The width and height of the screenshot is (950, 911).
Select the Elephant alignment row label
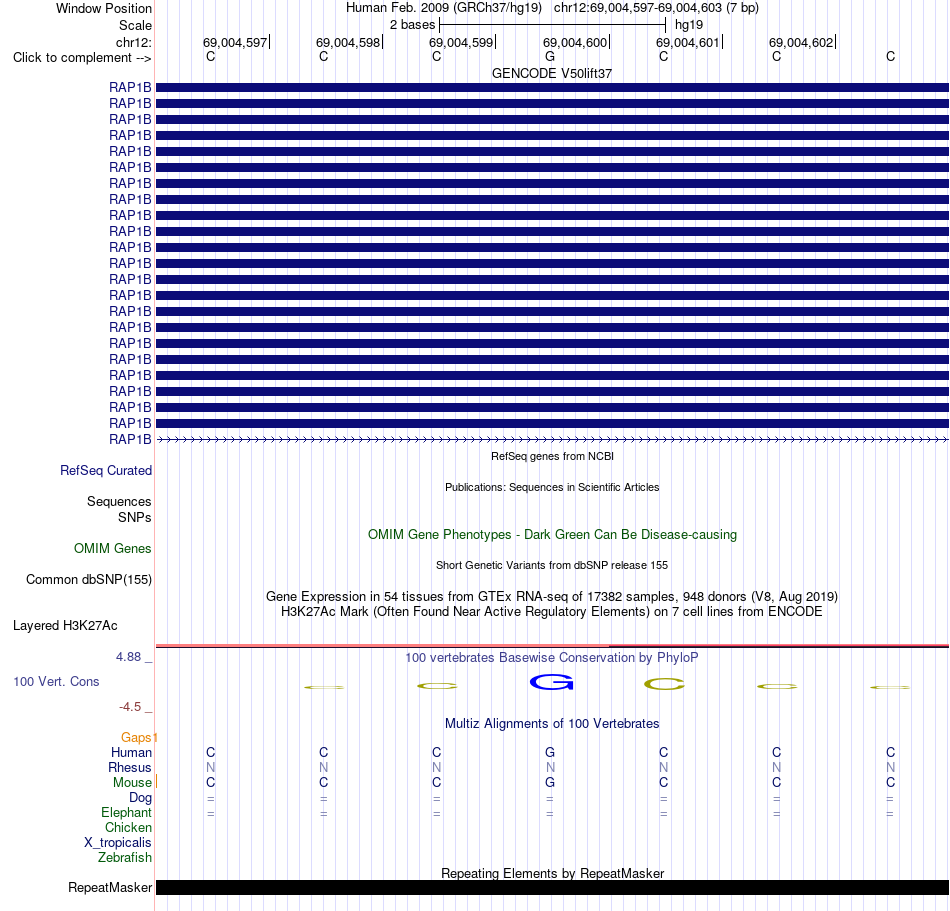(126, 813)
